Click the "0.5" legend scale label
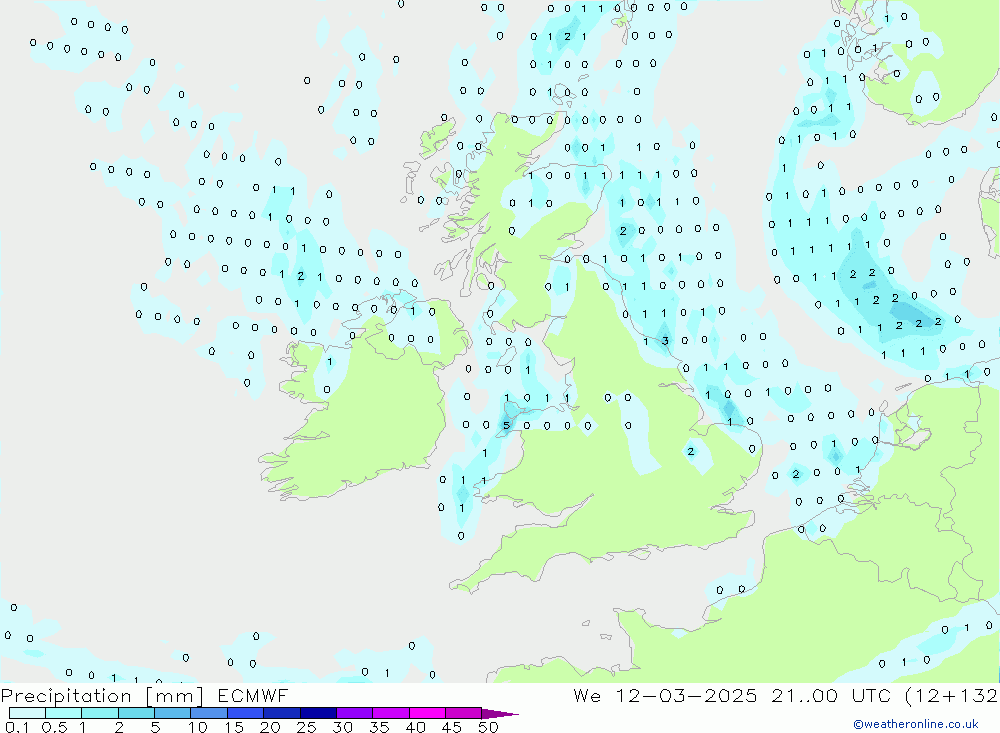Screen dimensions: 1000x733 pos(54,727)
